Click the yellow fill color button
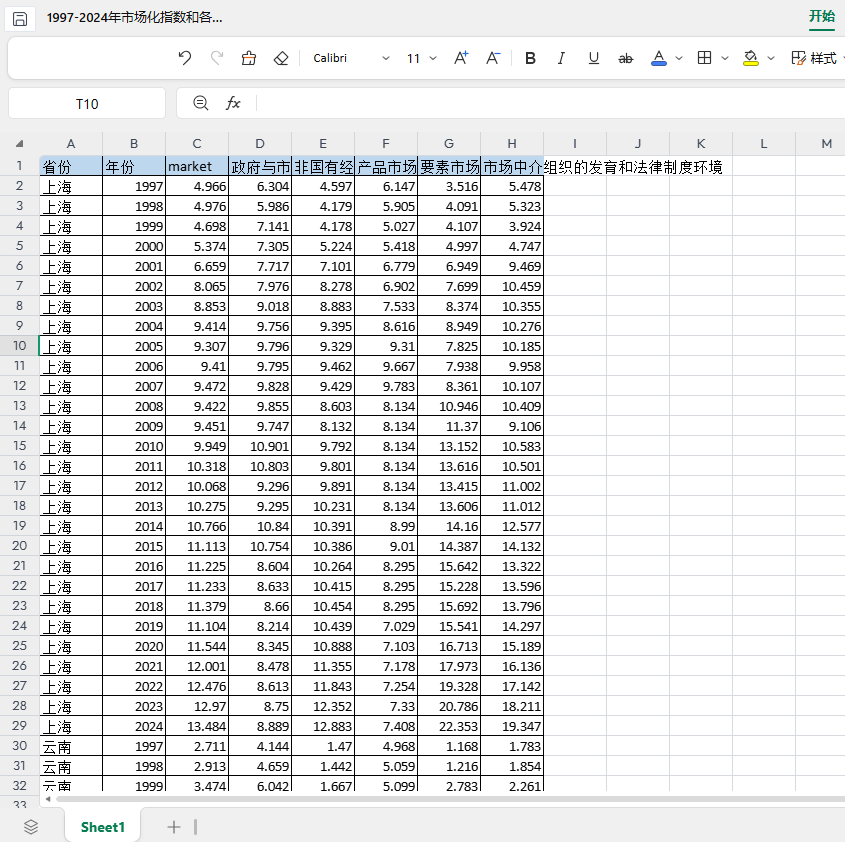The height and width of the screenshot is (842, 845). (751, 58)
